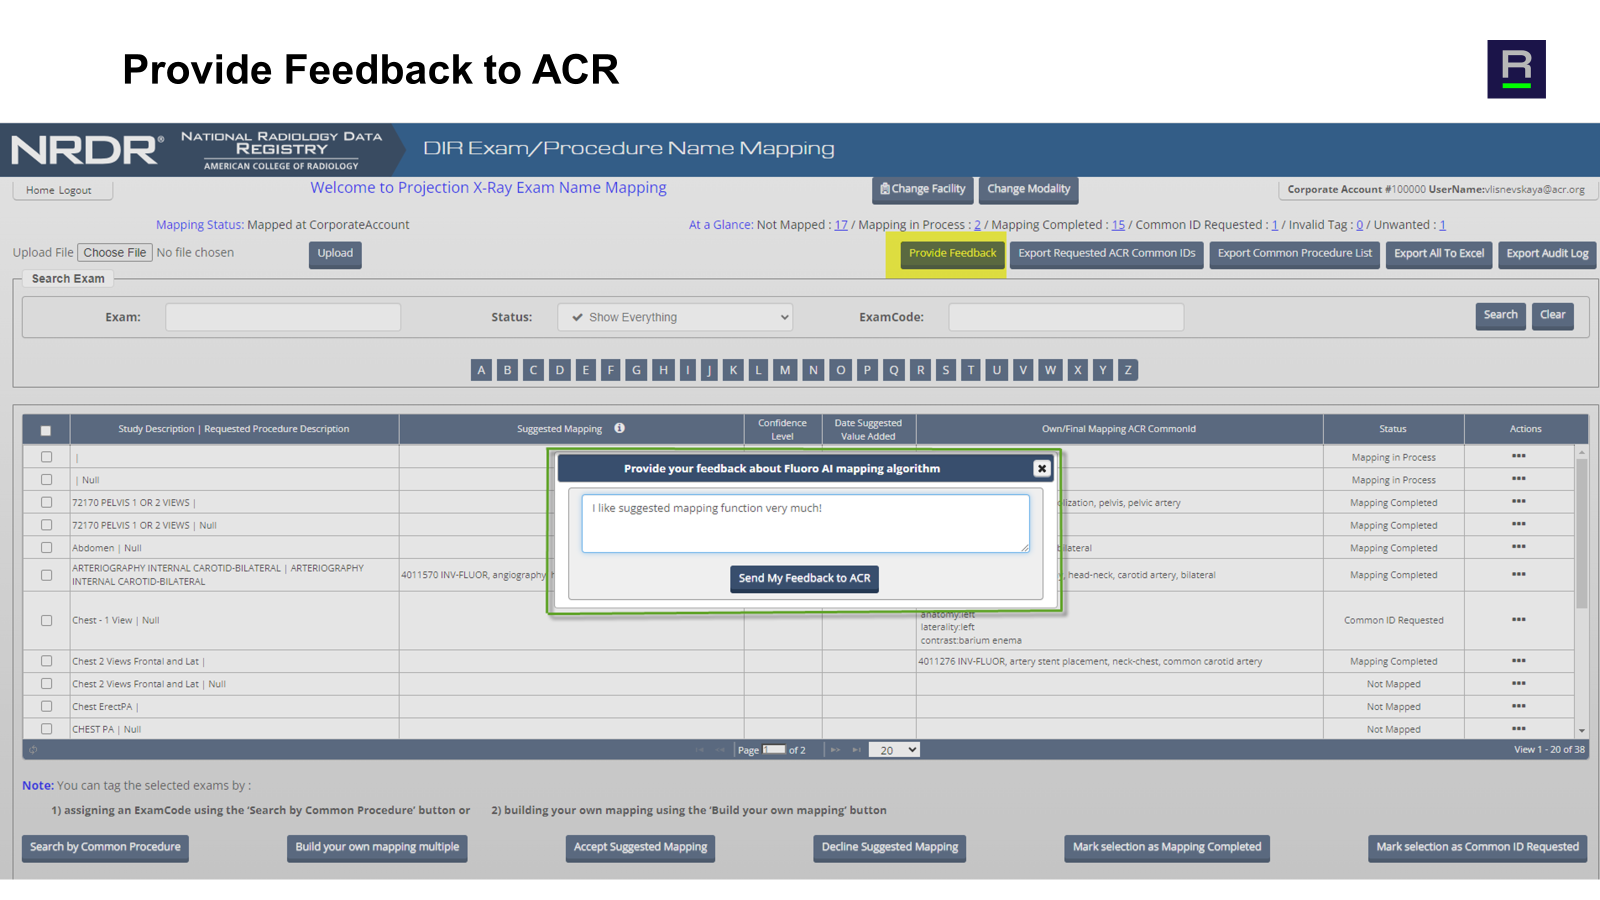
Task: Click the R logo at top right
Action: (1516, 69)
